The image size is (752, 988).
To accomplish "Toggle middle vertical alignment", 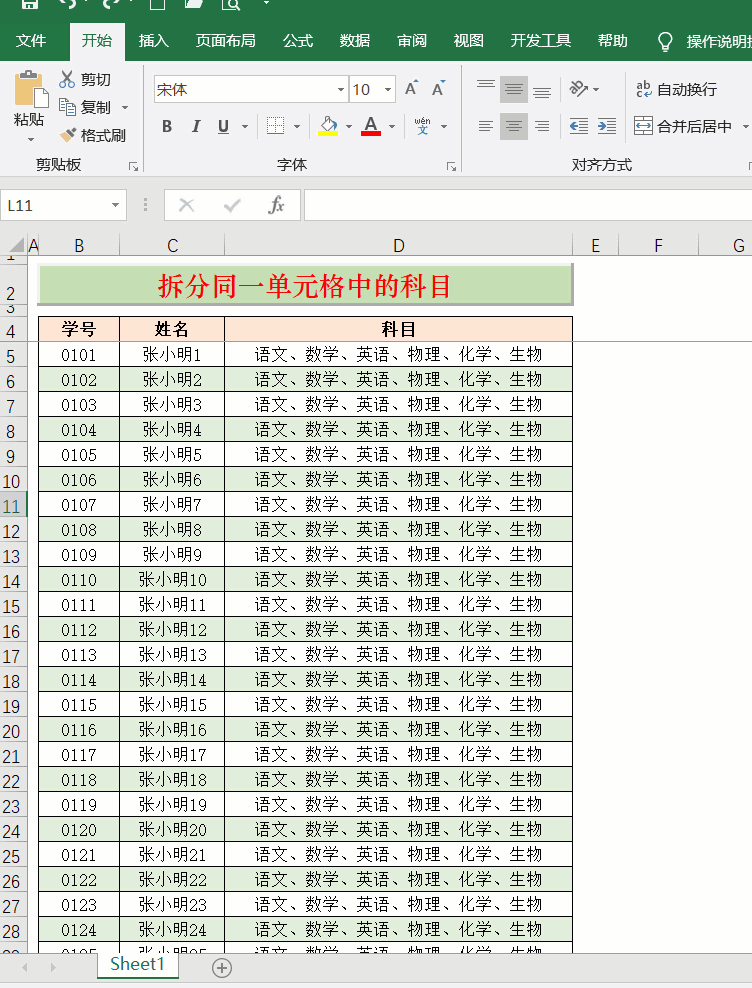I will 514,89.
